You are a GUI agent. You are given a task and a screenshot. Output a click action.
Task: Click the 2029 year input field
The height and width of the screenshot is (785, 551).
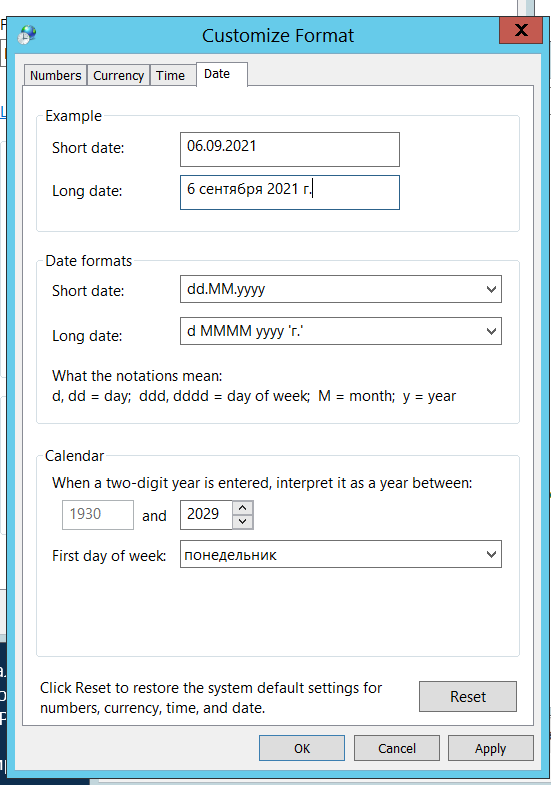pos(206,515)
